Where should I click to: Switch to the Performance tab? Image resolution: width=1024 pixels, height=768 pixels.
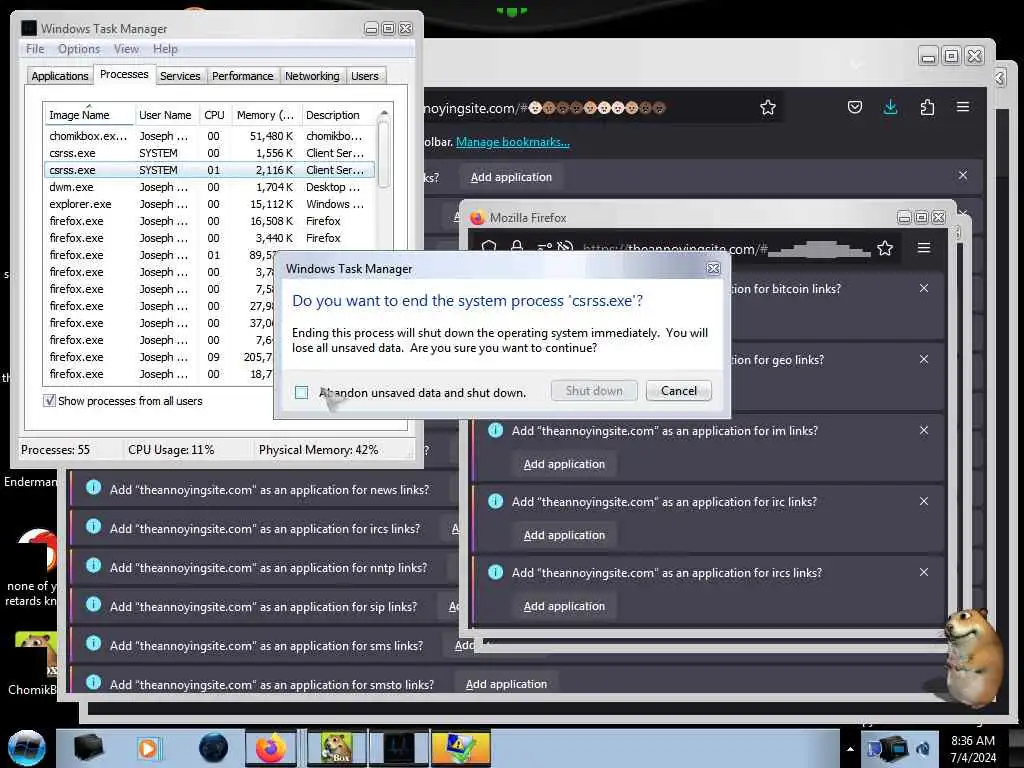(242, 76)
